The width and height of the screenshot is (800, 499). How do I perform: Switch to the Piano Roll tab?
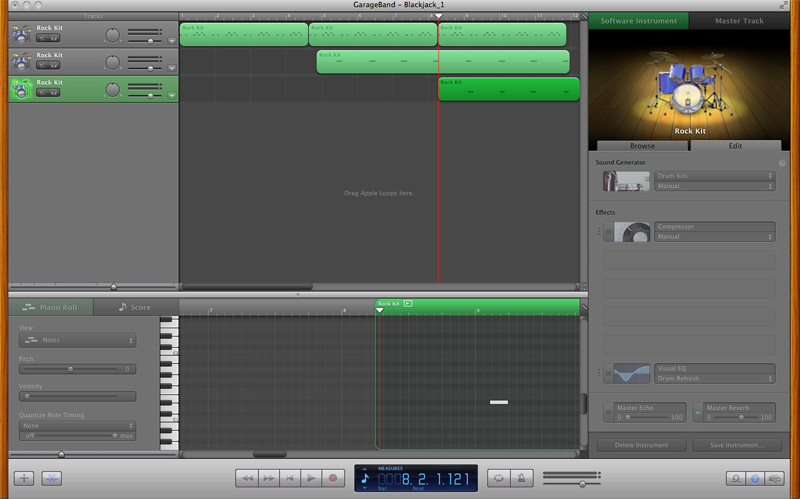click(51, 307)
